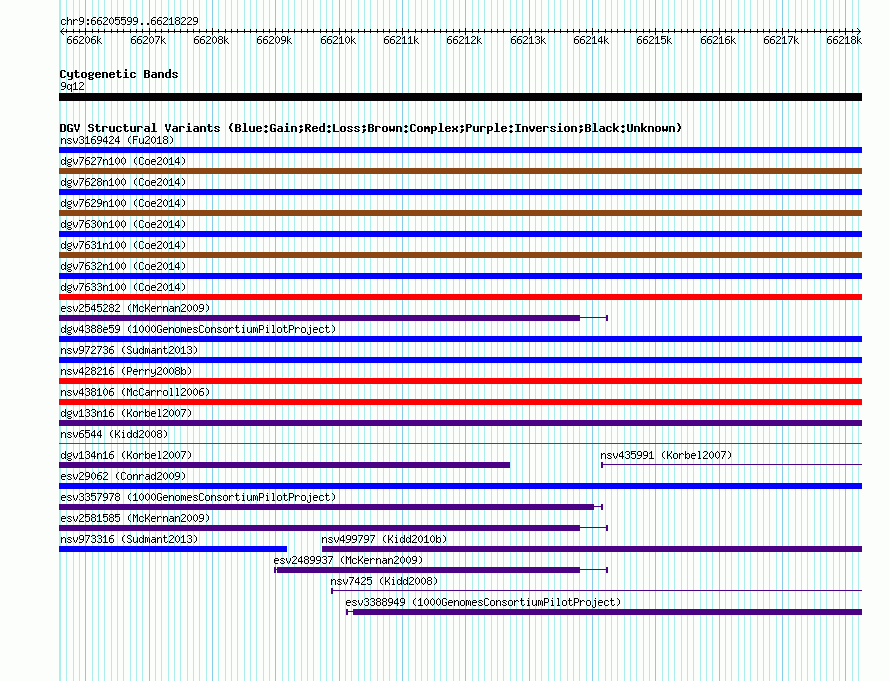Click the 66216k ruler label
The image size is (890, 681).
coord(718,40)
